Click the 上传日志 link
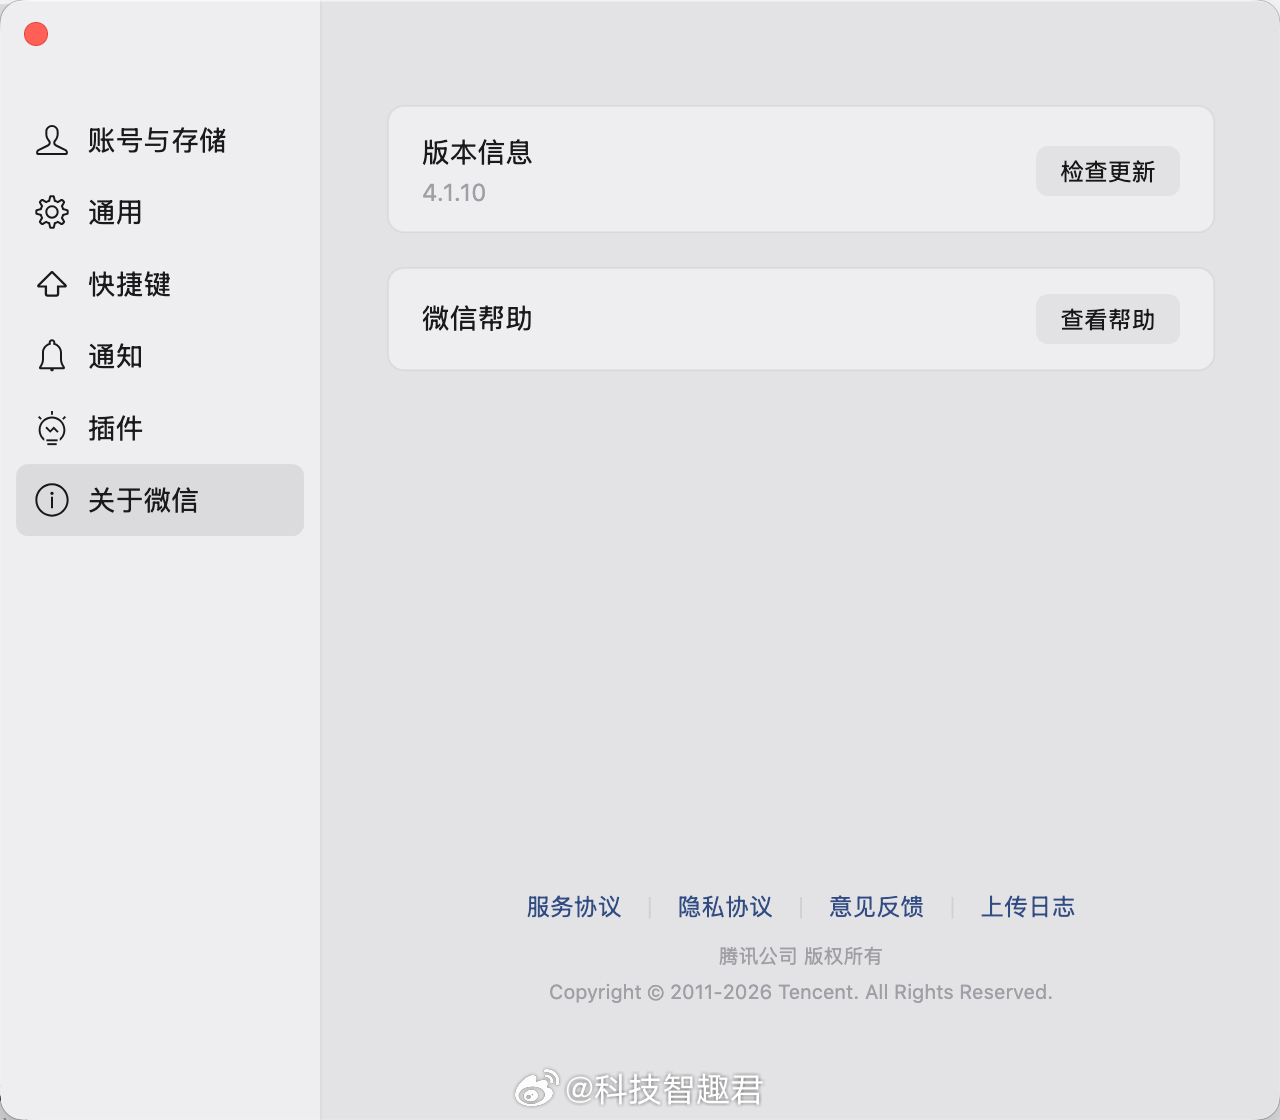Viewport: 1280px width, 1120px height. pos(1028,907)
